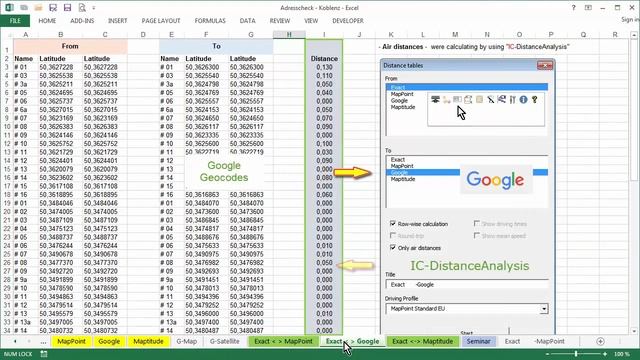The height and width of the screenshot is (360, 640).
Task: Click the Distance header cell
Action: click(x=324, y=59)
